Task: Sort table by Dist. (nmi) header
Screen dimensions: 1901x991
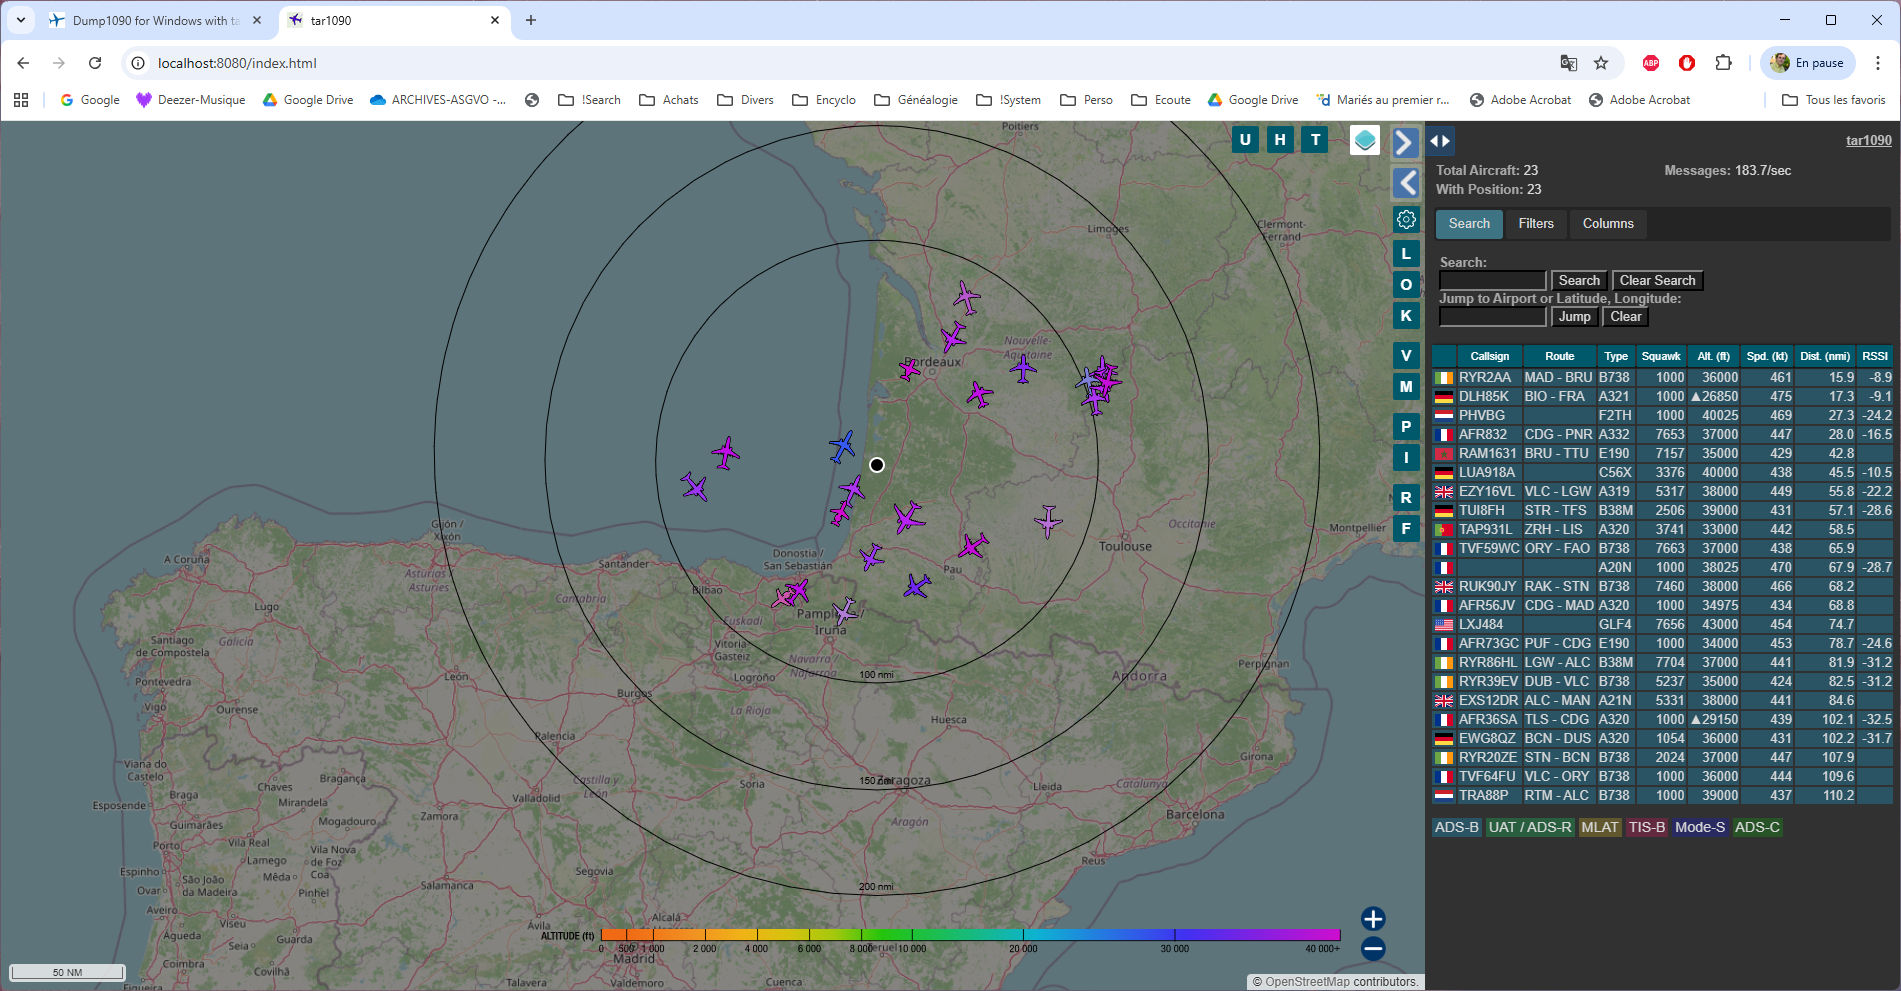Action: point(1825,357)
